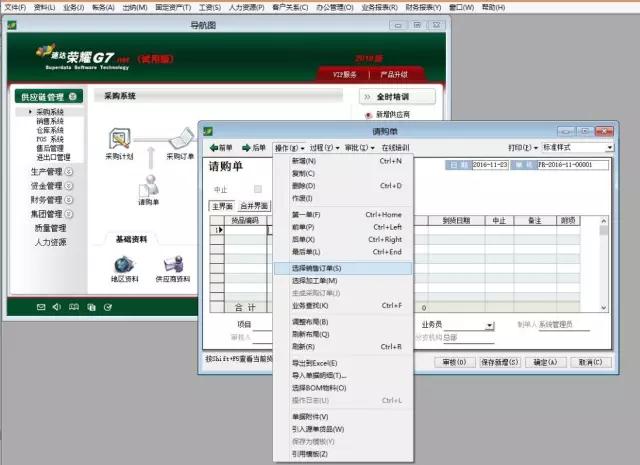Click the 导航图 window title icon
Screen dimensions: 640x465
coord(12,25)
